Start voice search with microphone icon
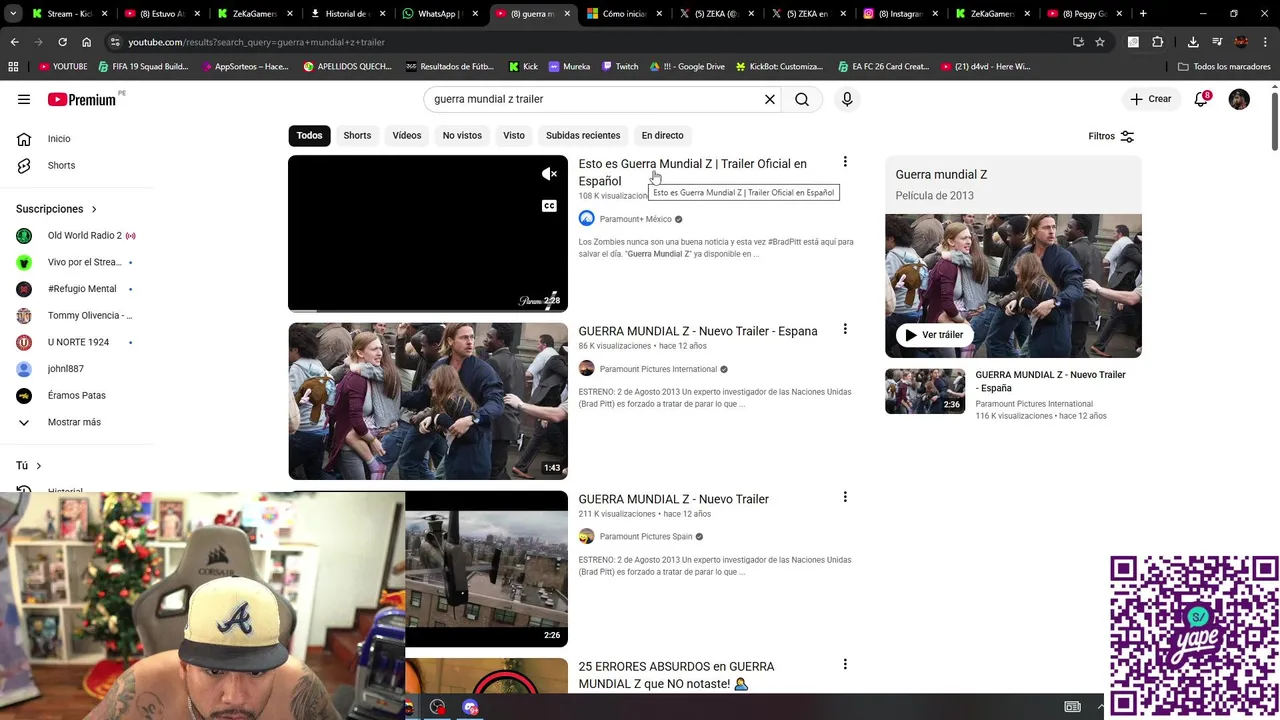 click(847, 99)
